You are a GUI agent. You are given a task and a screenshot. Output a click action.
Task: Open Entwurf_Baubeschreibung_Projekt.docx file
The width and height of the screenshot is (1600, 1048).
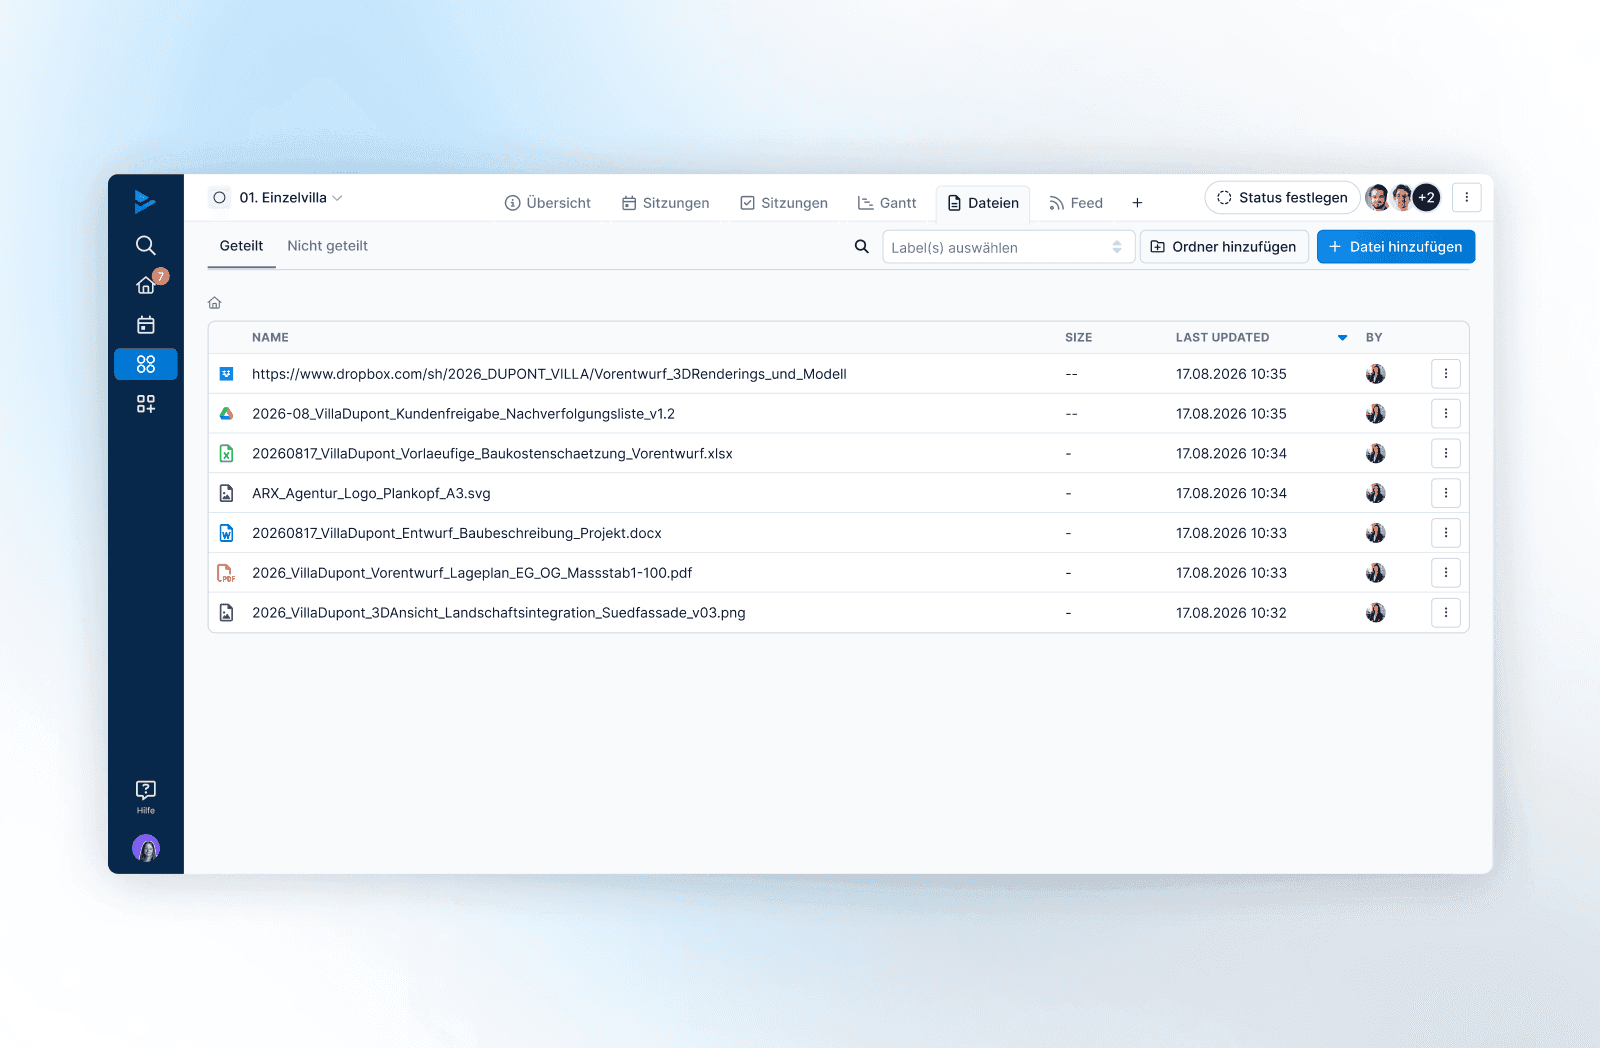tap(457, 533)
